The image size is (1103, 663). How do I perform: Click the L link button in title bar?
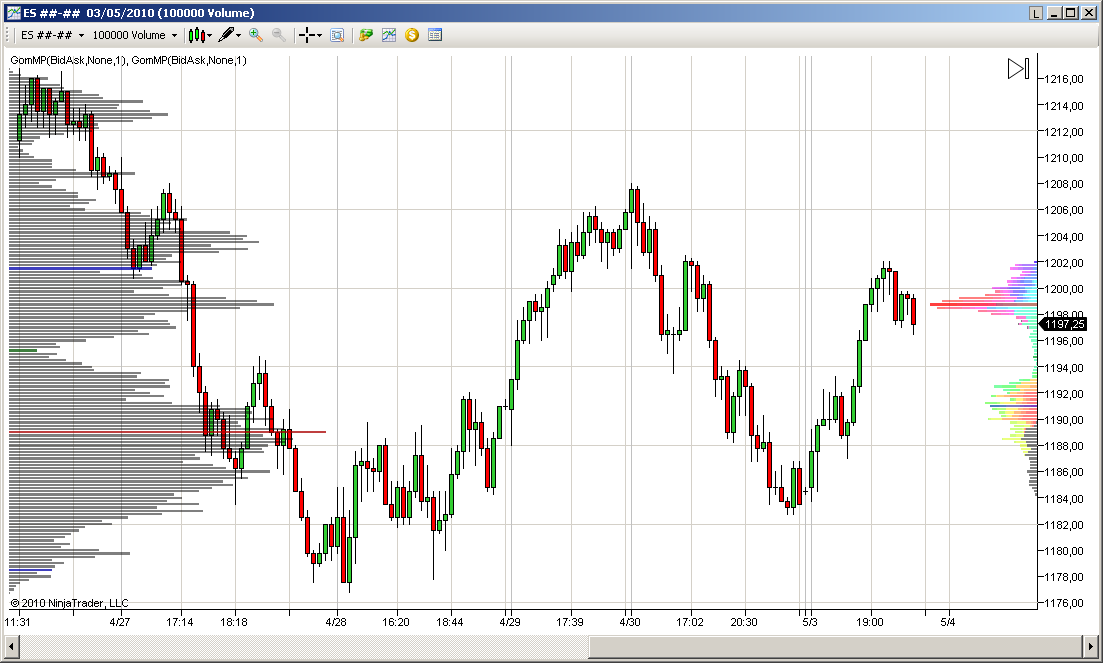pos(1035,13)
